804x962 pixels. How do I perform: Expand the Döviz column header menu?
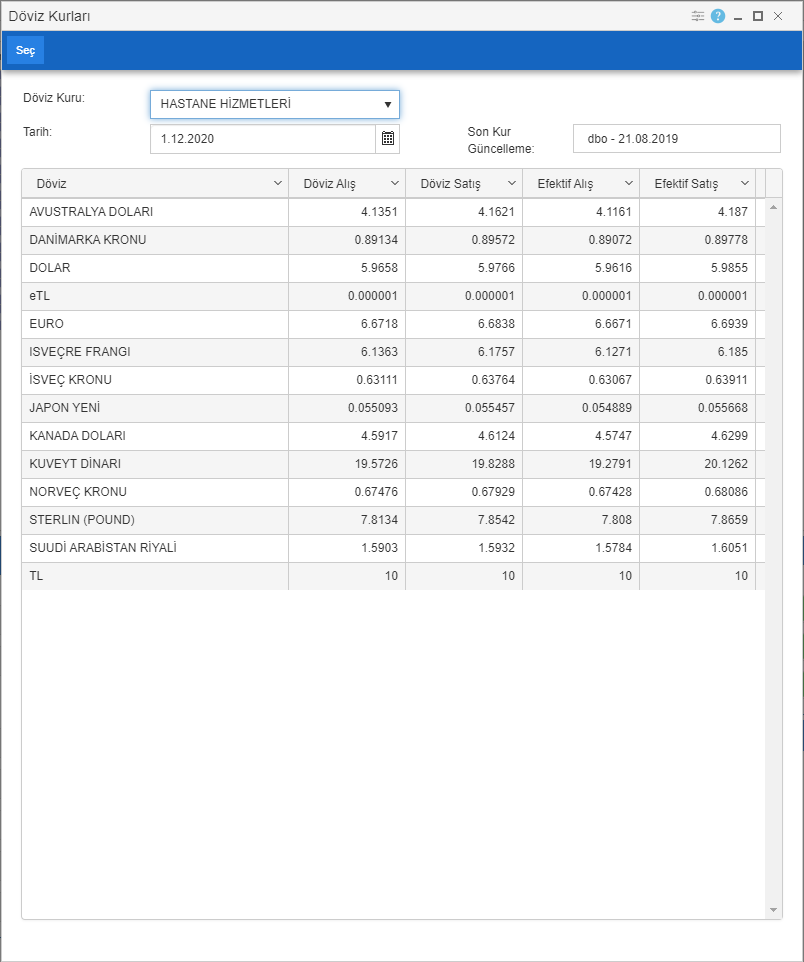(277, 183)
